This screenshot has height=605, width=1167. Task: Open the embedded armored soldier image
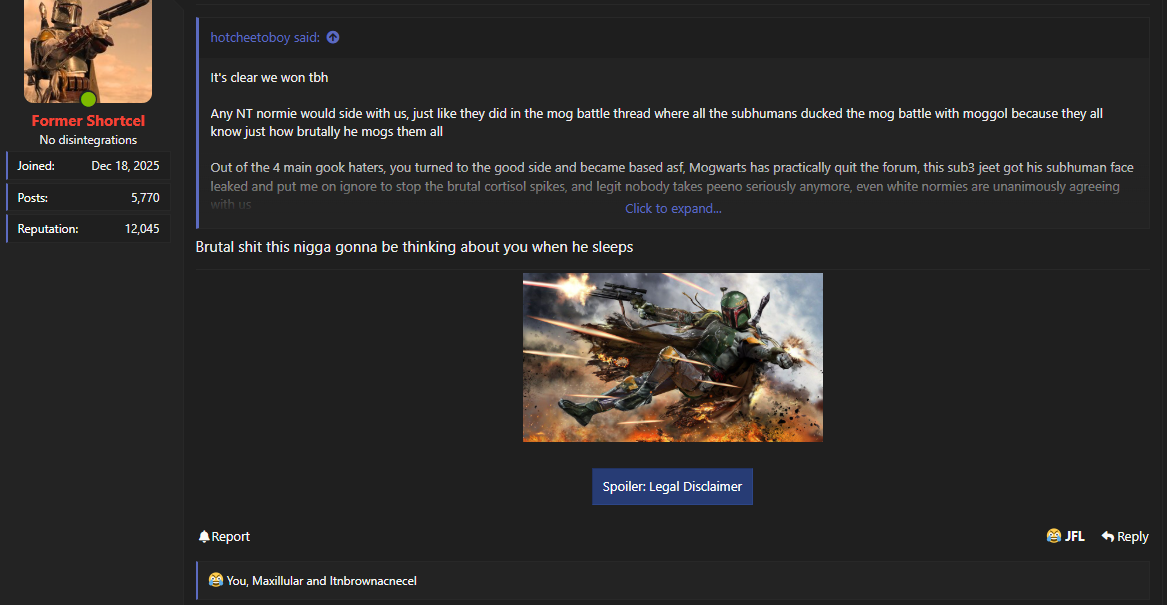click(x=672, y=357)
